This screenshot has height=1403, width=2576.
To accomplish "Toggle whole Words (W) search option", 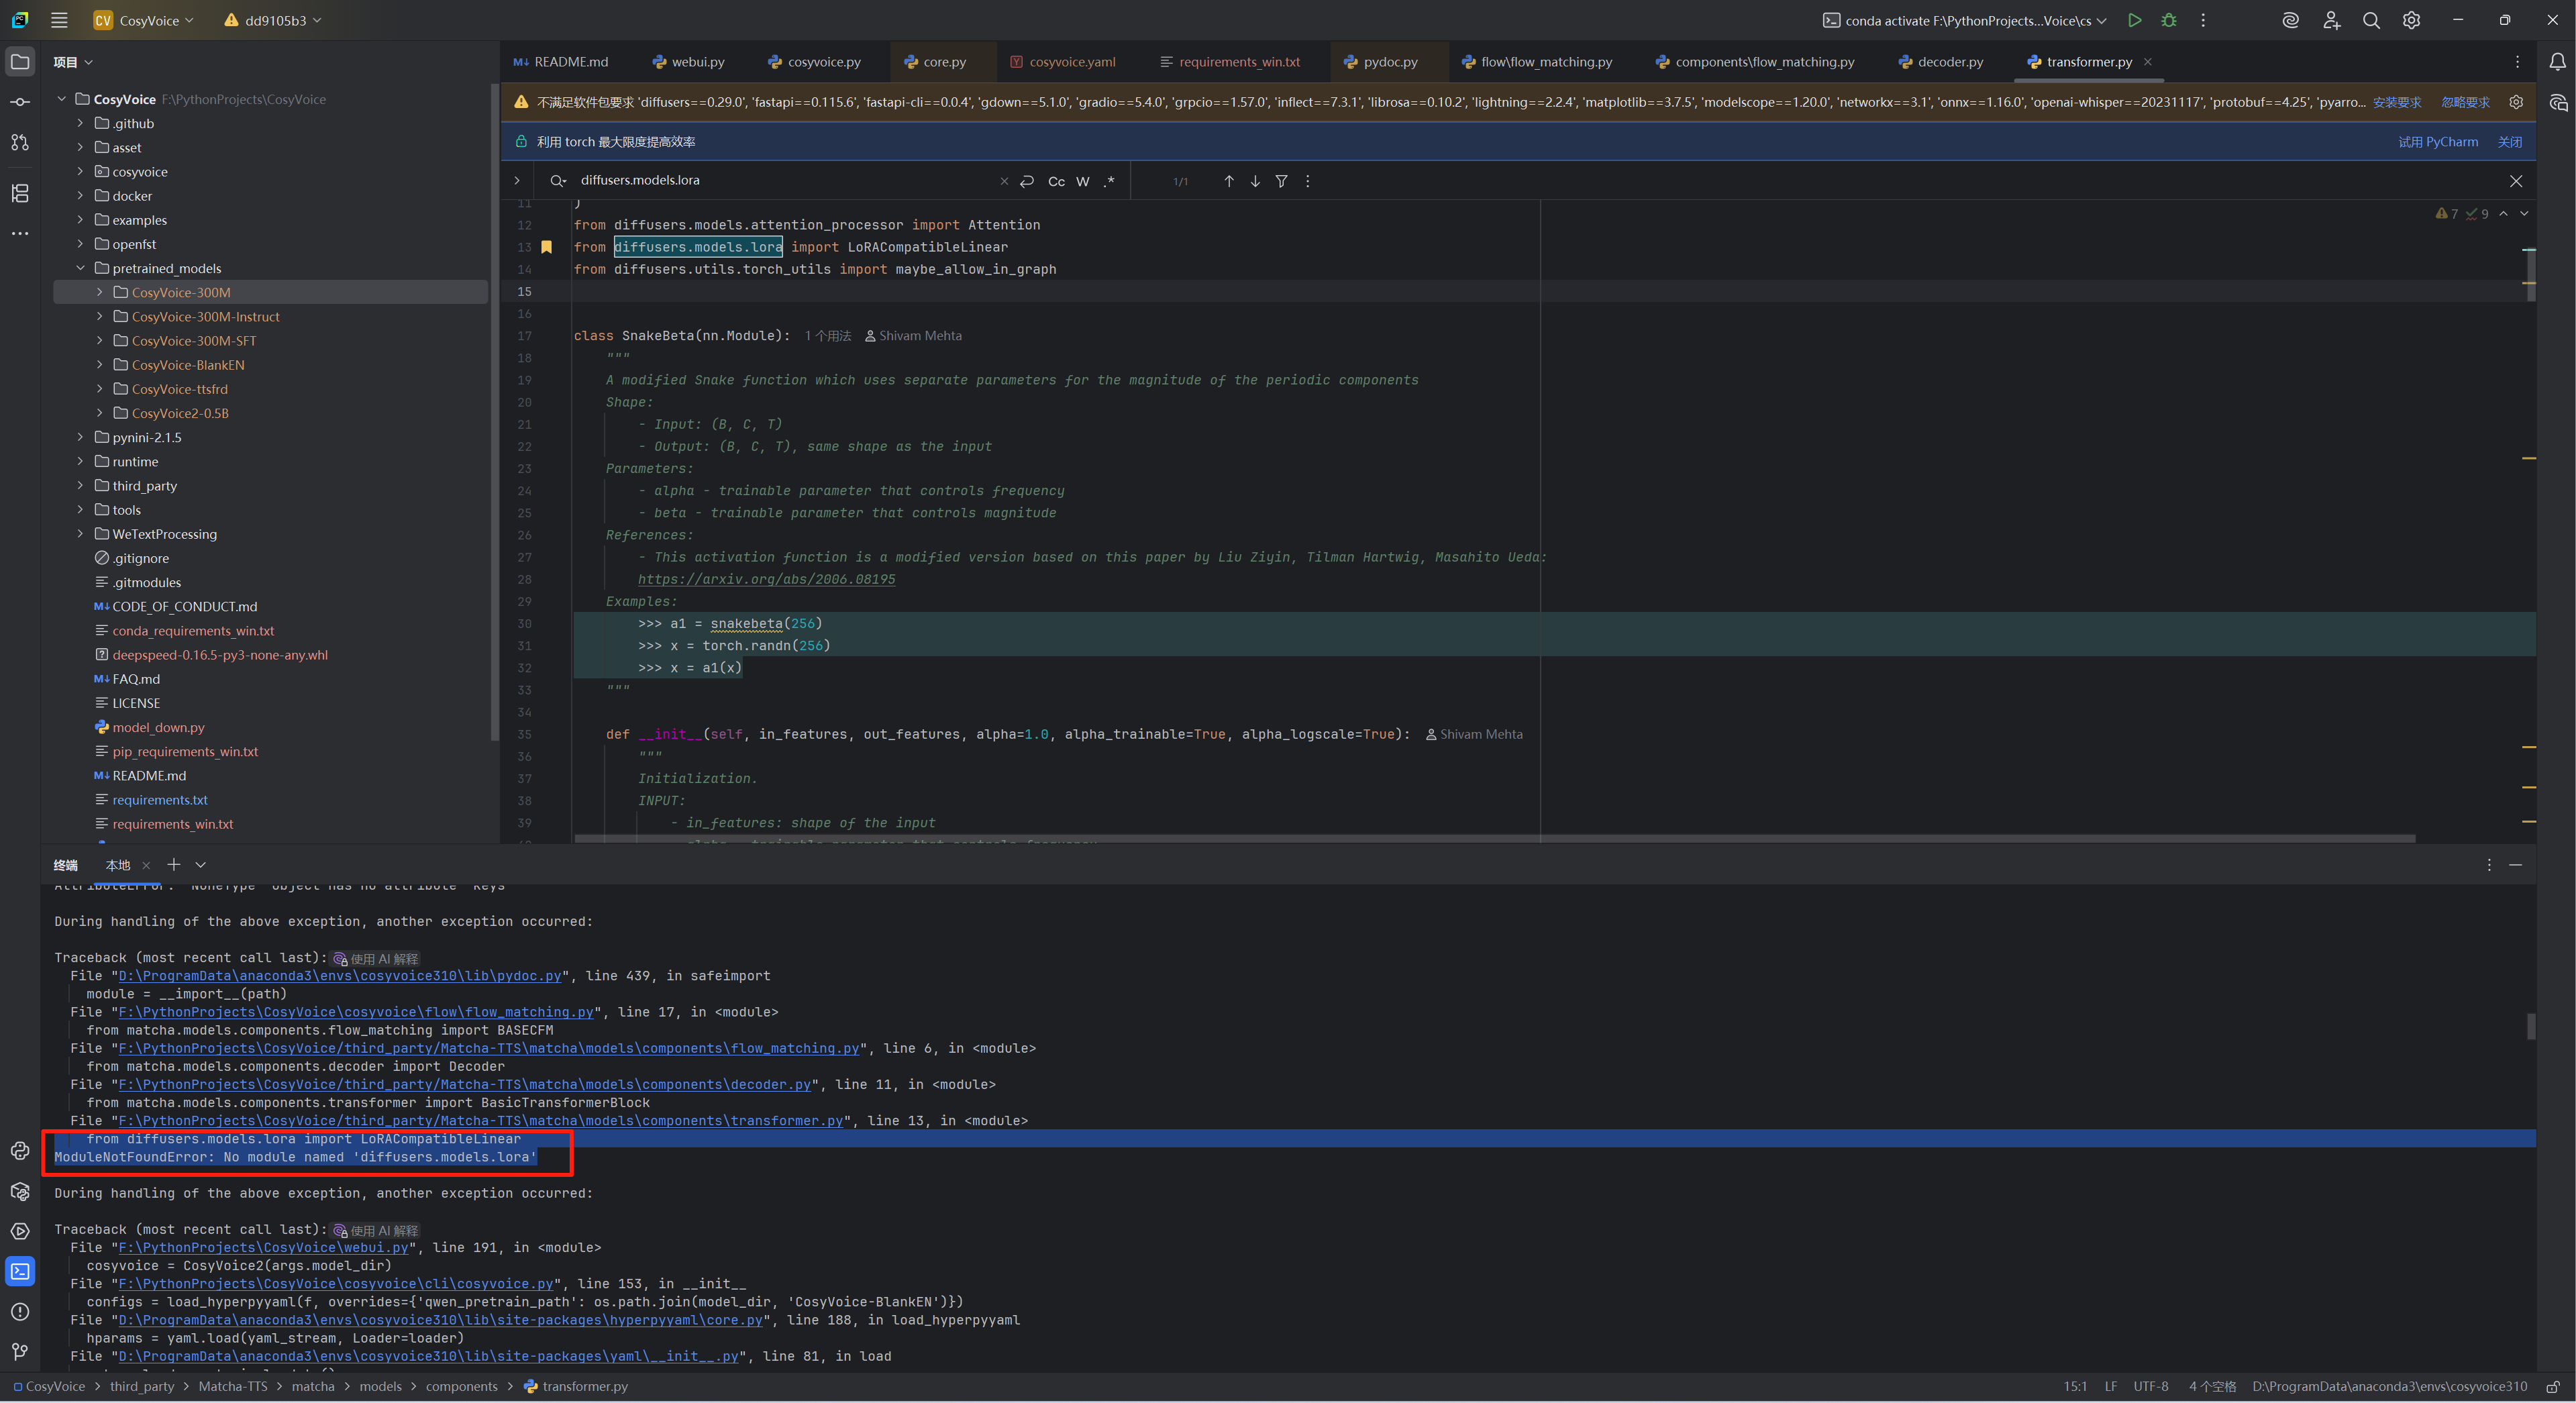I will (x=1082, y=181).
